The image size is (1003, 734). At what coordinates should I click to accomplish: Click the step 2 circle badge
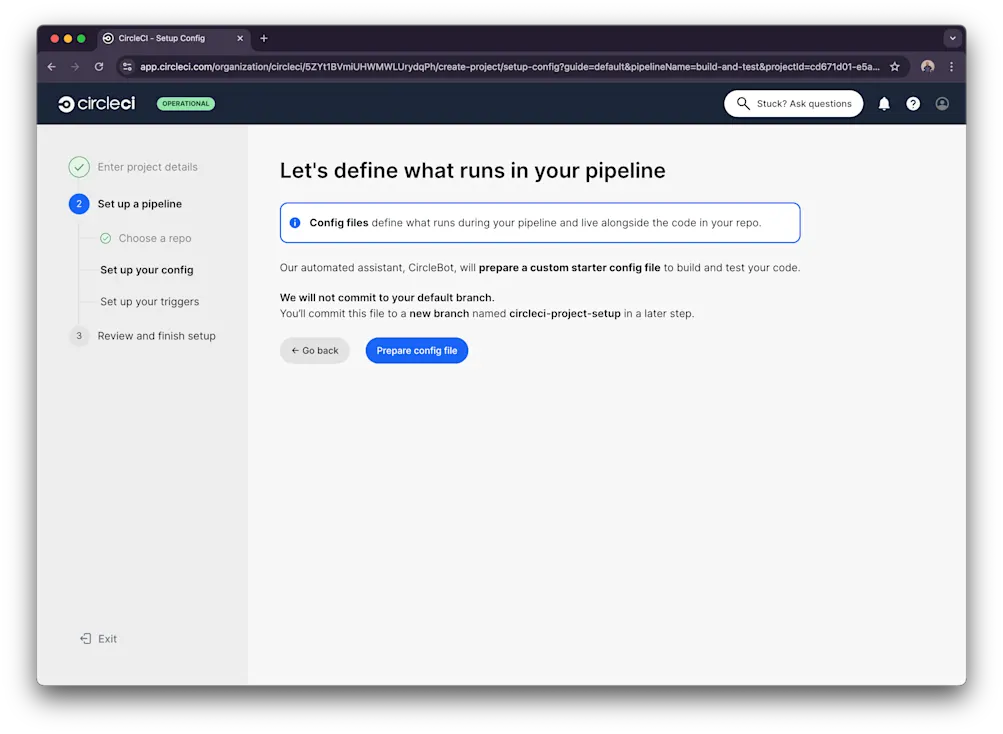(x=79, y=204)
